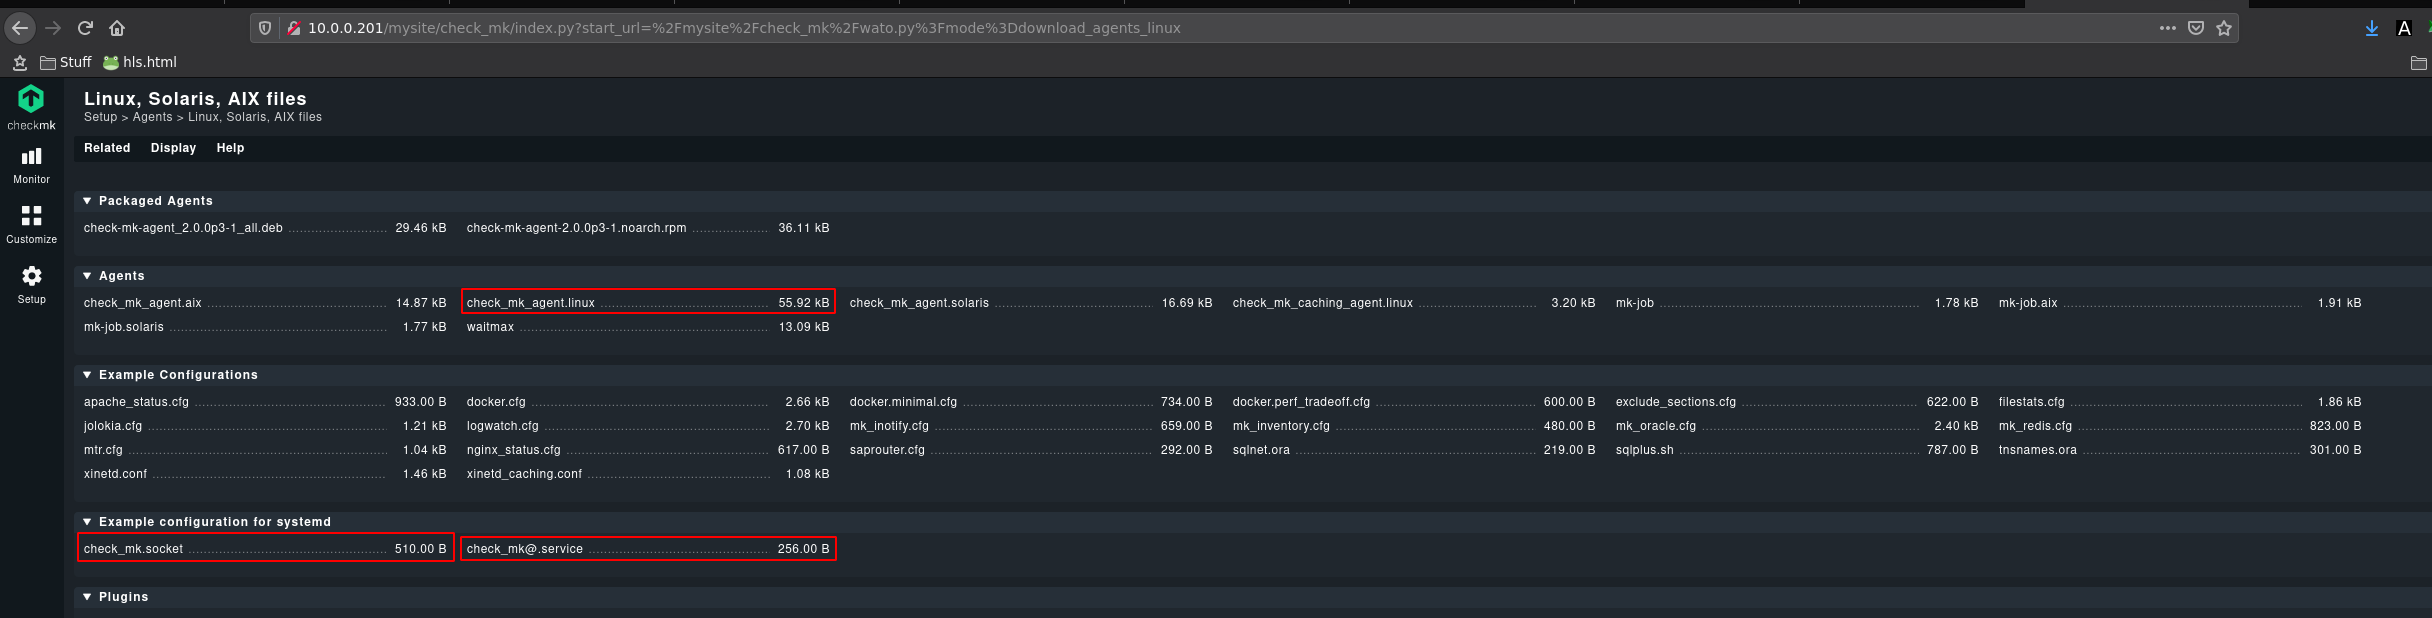The width and height of the screenshot is (2432, 618).
Task: Download xinetd_caching.conf example
Action: [x=524, y=474]
